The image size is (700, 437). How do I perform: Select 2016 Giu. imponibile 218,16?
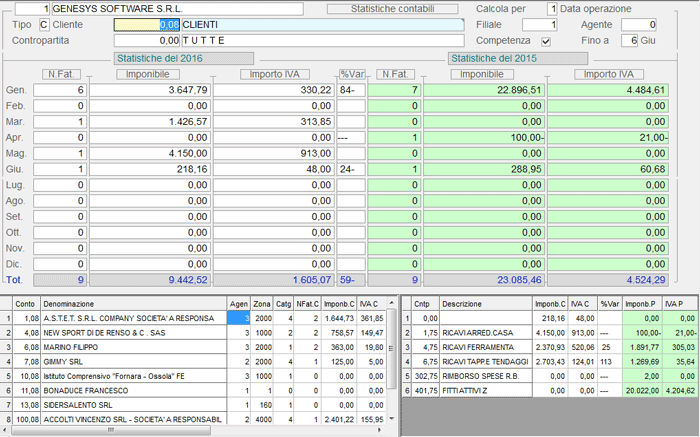coord(150,169)
